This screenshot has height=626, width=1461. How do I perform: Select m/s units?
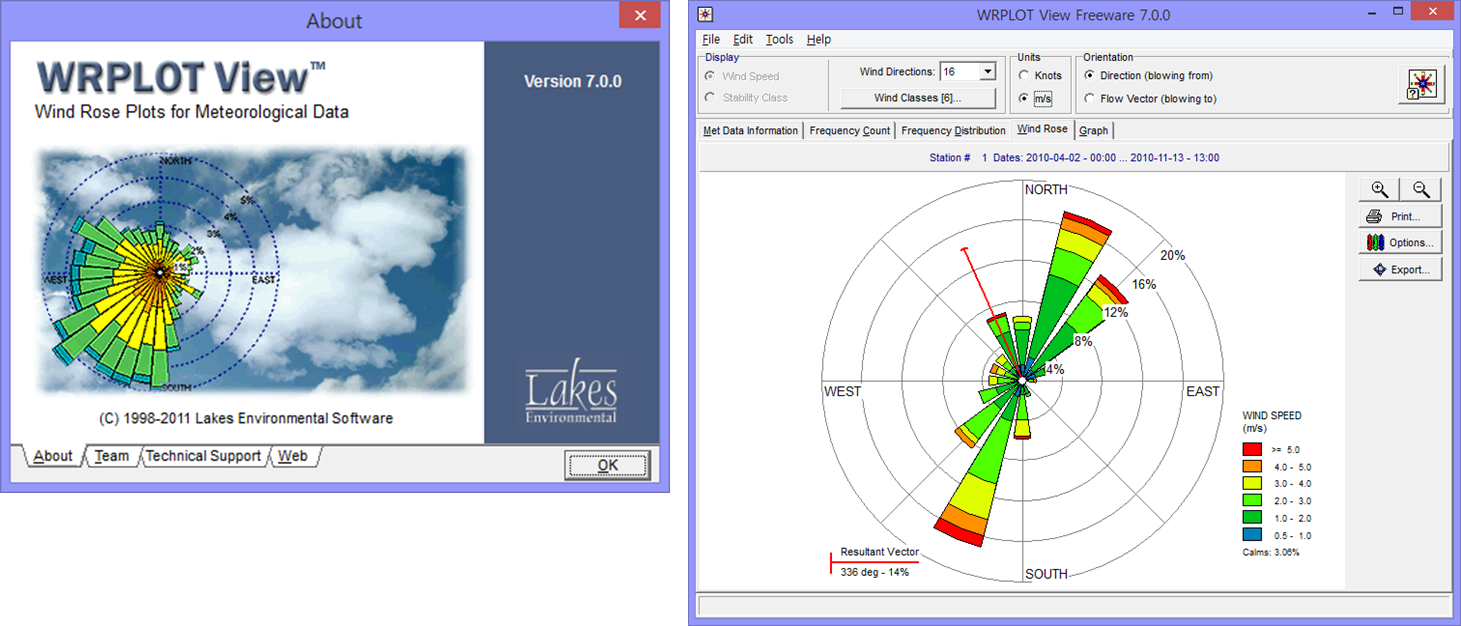click(x=1036, y=99)
